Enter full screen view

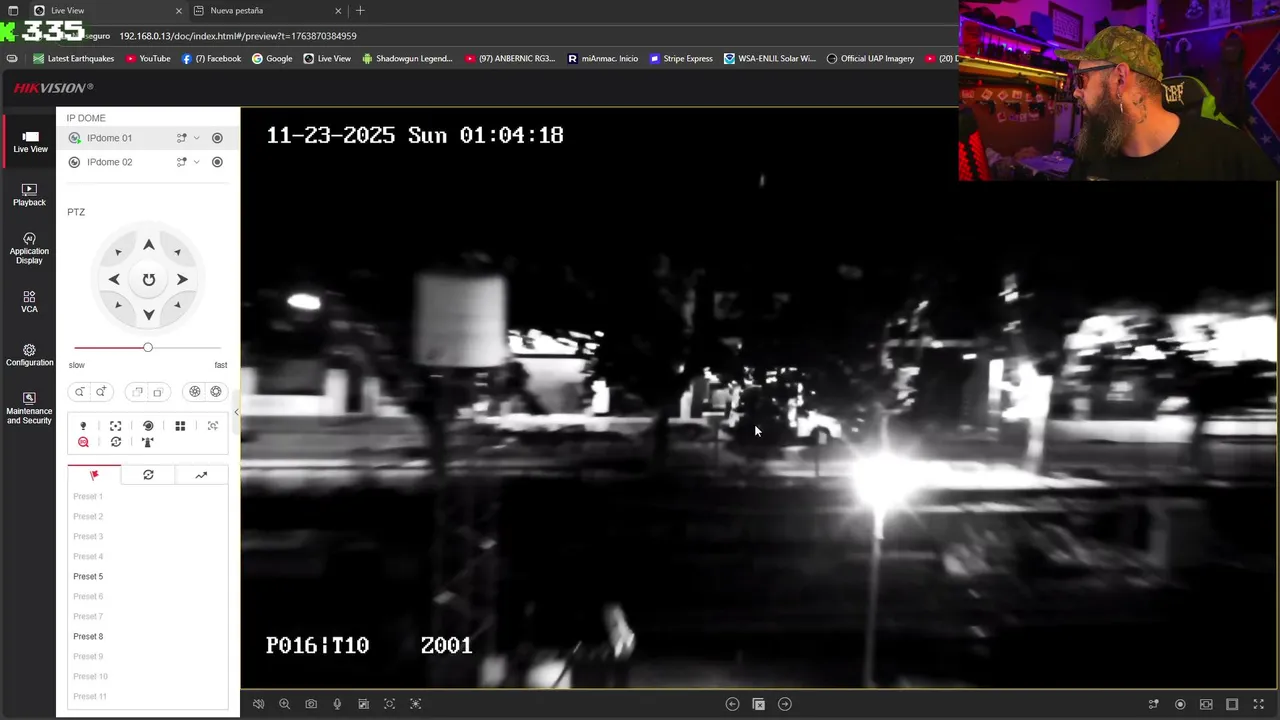point(1259,704)
